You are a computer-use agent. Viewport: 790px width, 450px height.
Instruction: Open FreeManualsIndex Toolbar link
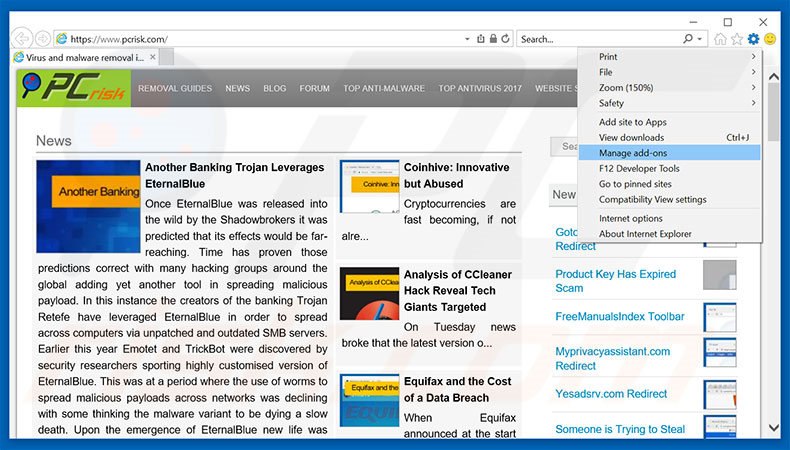[620, 316]
